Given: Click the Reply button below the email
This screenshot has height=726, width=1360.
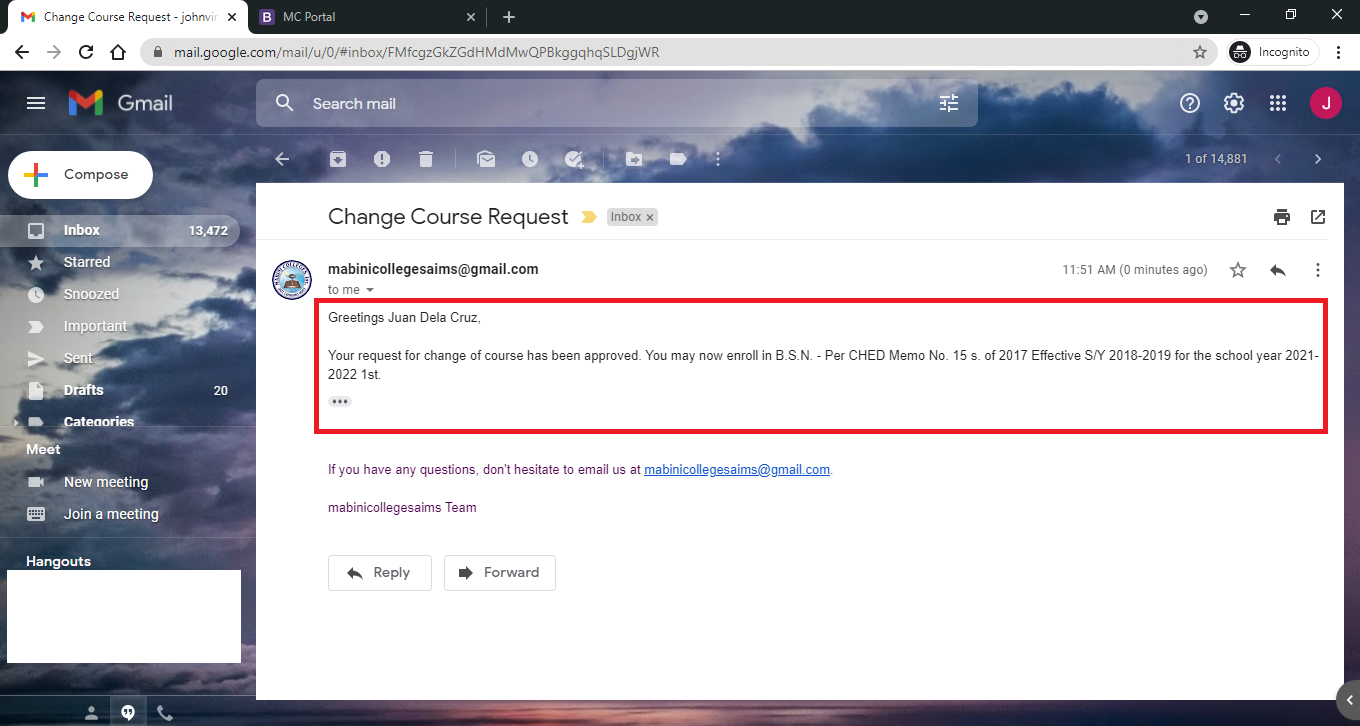Looking at the screenshot, I should [x=379, y=573].
